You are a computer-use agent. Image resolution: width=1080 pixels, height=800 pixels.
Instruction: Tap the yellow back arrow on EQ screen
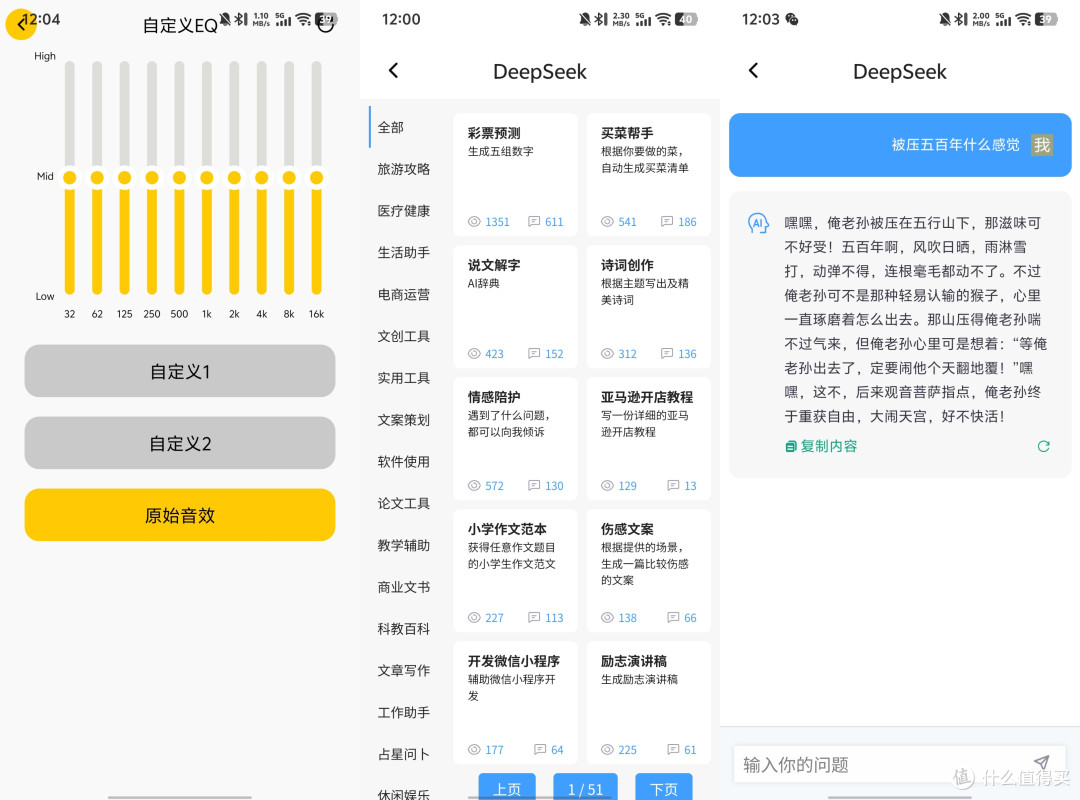[21, 24]
